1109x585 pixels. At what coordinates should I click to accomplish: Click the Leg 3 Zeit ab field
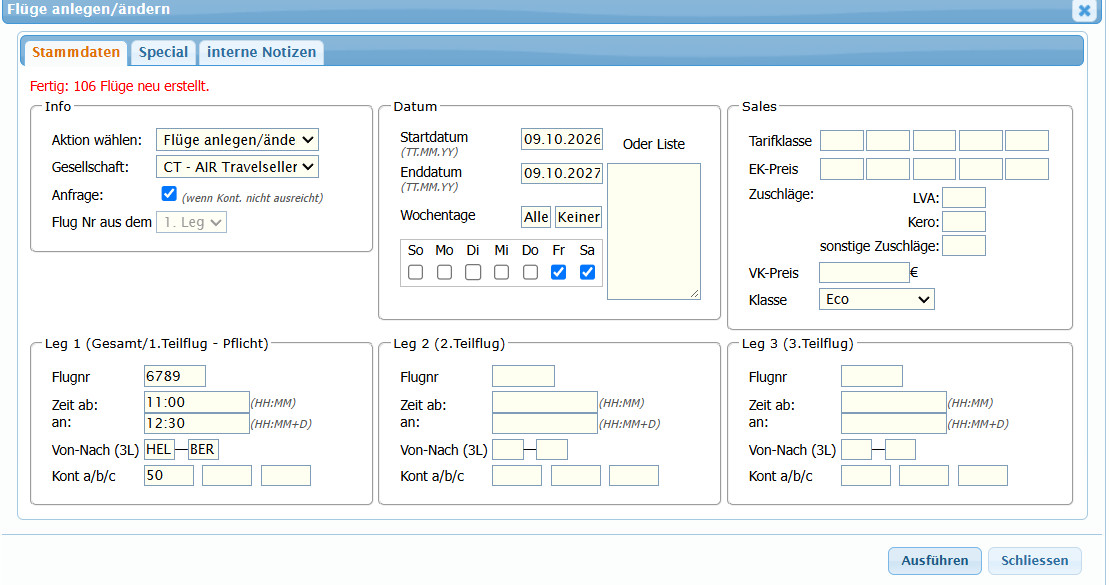[893, 402]
